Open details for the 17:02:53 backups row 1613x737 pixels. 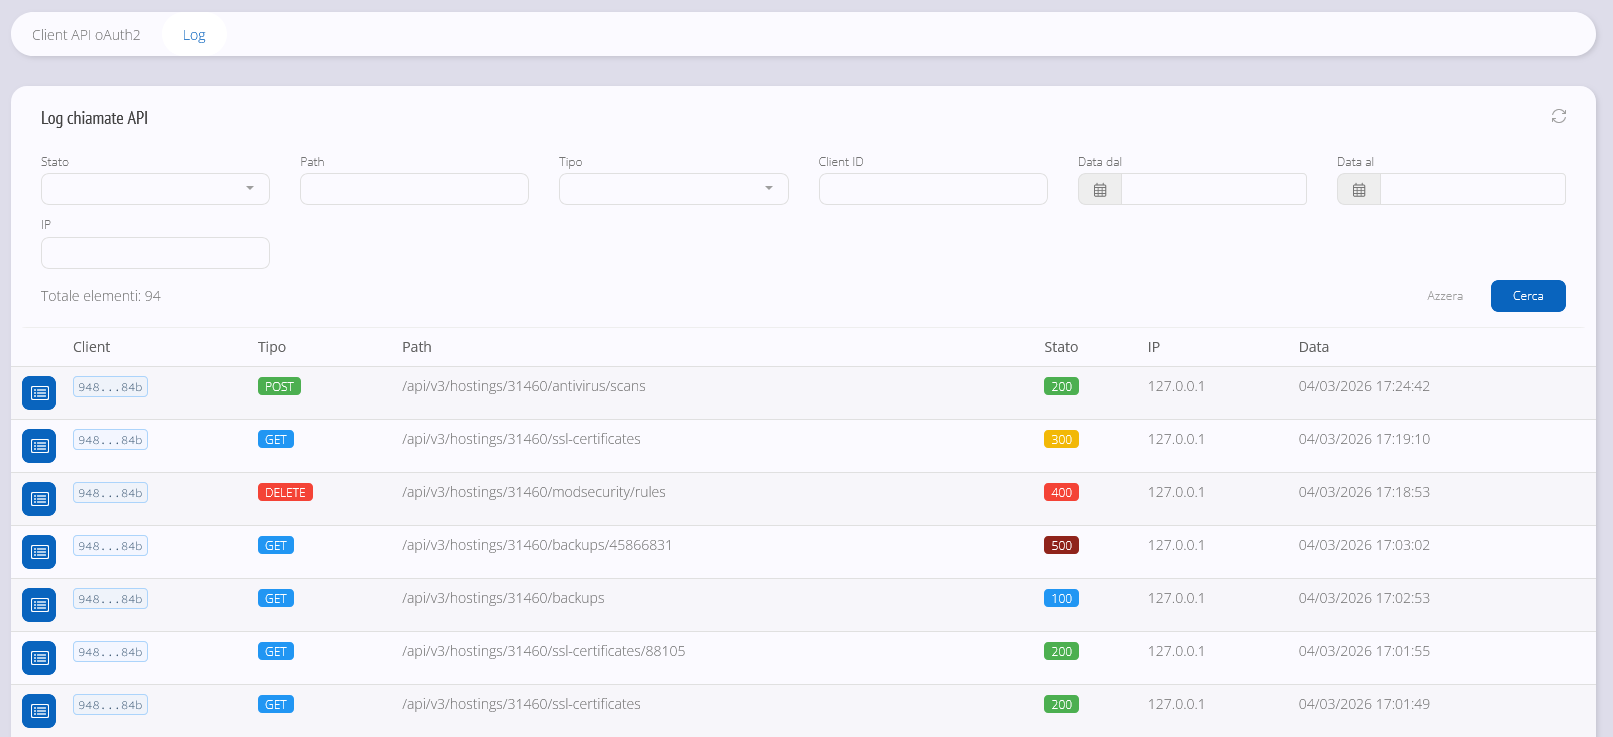point(39,605)
